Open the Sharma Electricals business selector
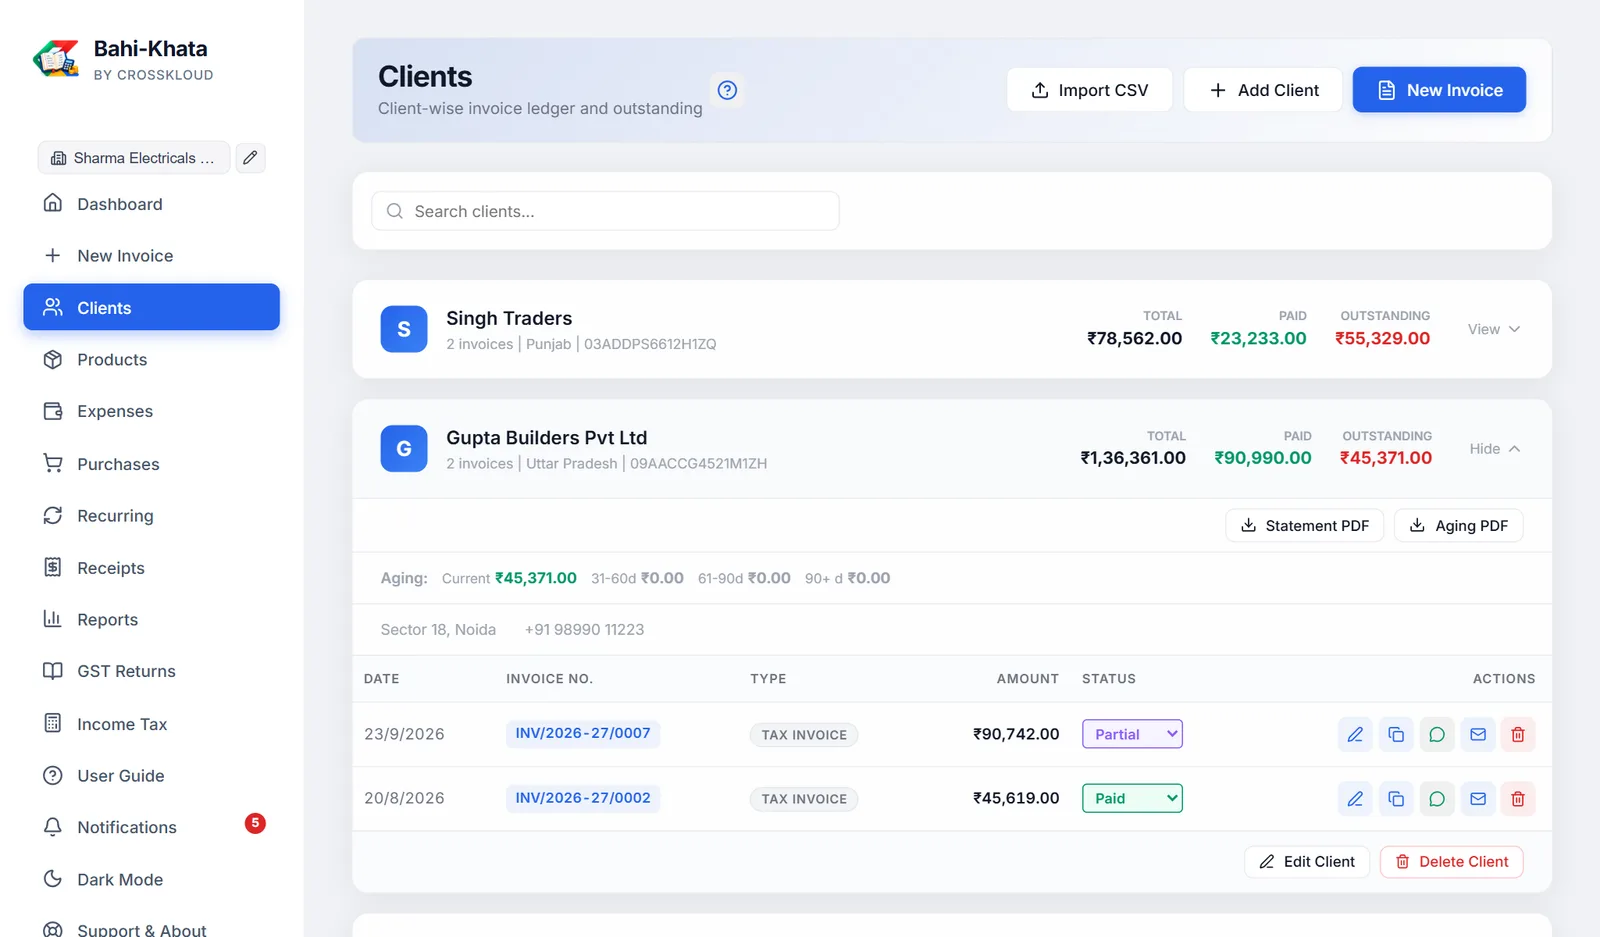The width and height of the screenshot is (1600, 937). tap(134, 158)
